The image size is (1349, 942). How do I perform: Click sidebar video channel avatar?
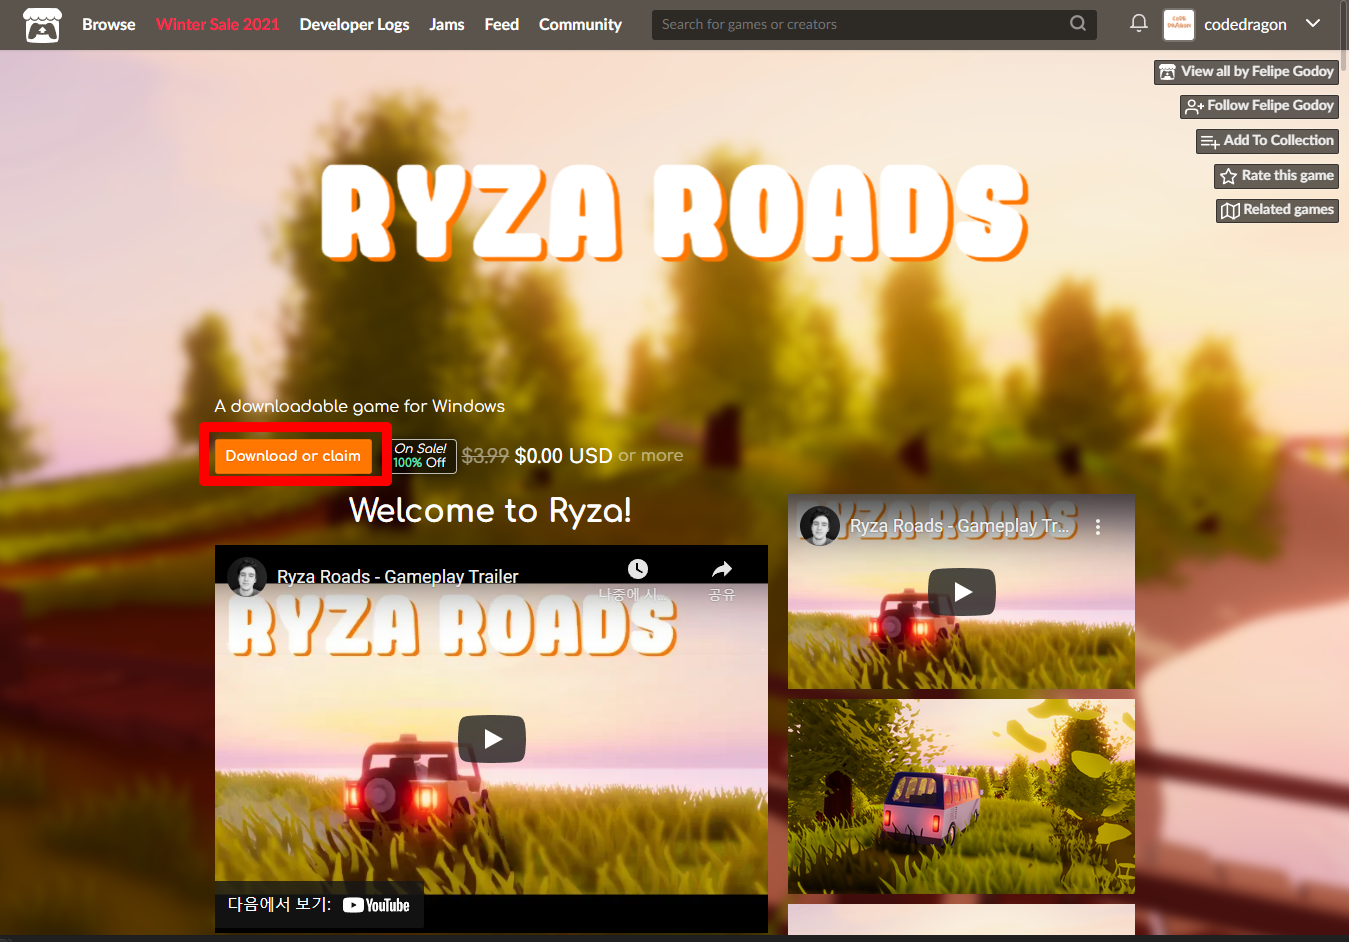(x=819, y=526)
